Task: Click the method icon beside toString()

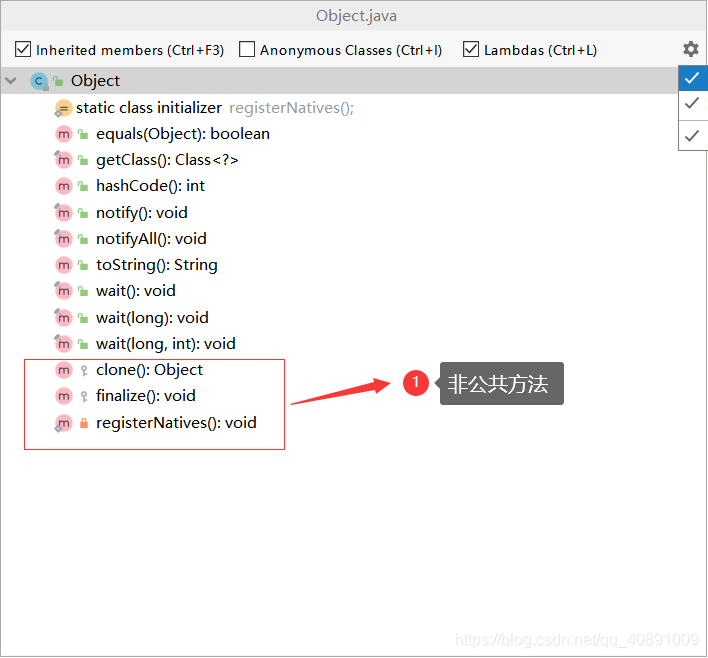Action: (64, 265)
